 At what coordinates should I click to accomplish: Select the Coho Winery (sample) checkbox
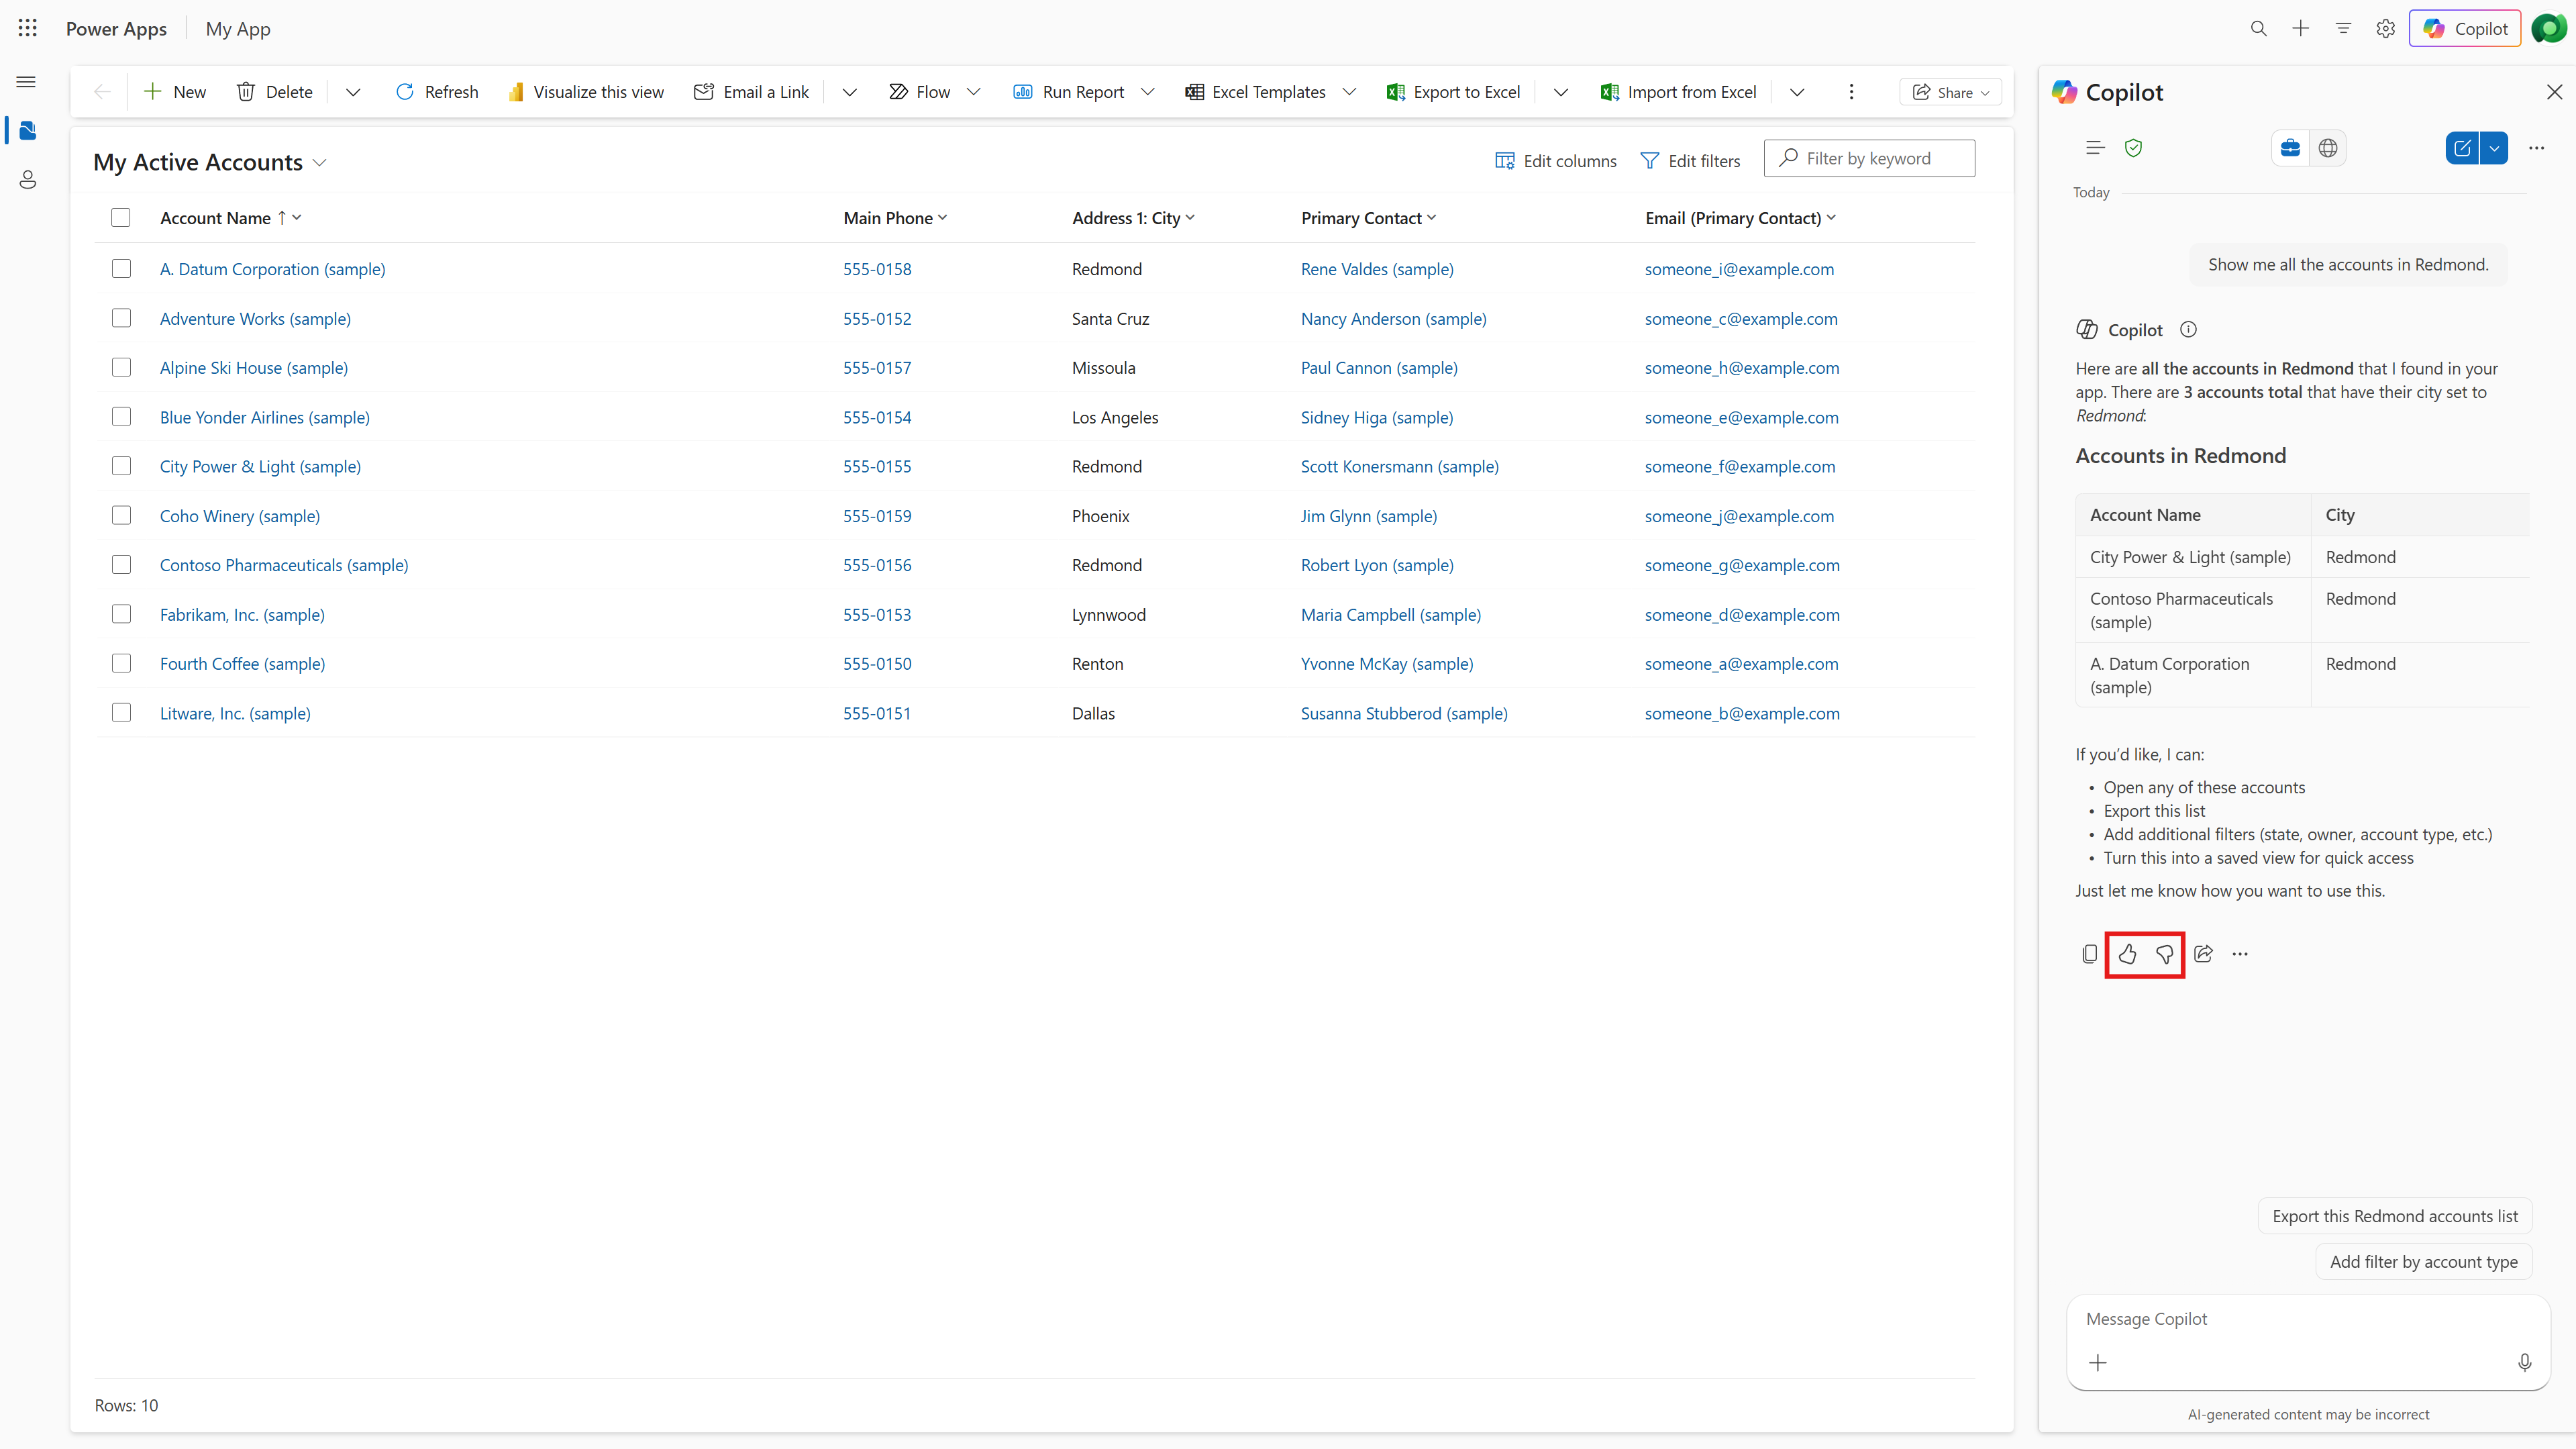pyautogui.click(x=121, y=515)
